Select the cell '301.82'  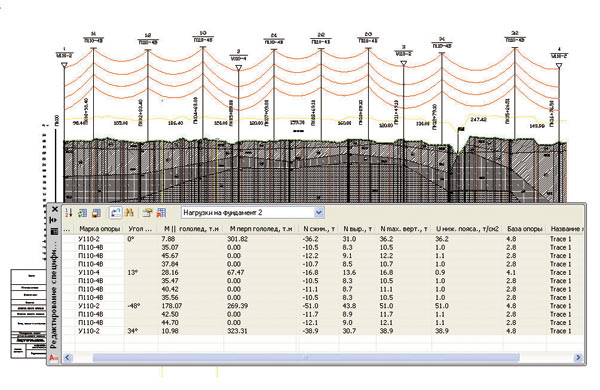[238, 239]
